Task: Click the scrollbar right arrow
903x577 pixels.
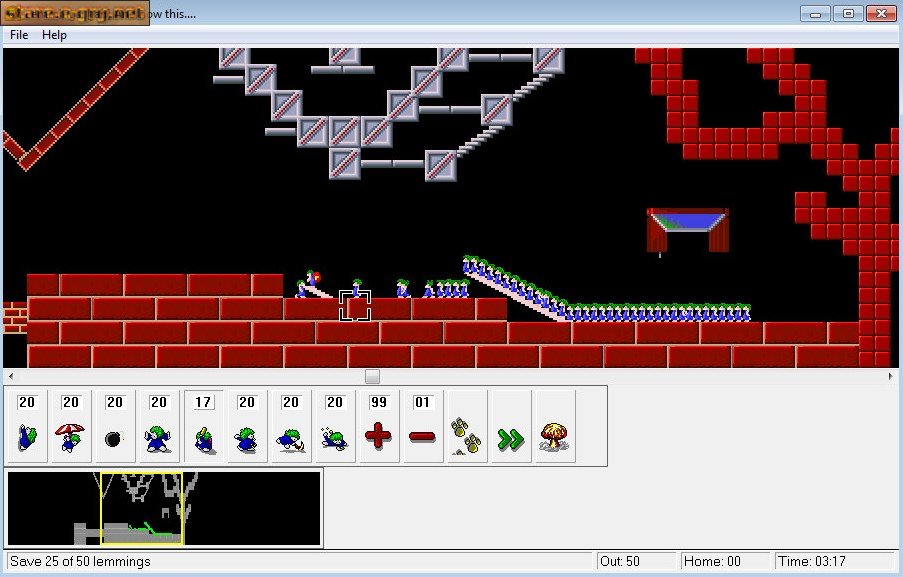Action: pyautogui.click(x=890, y=377)
